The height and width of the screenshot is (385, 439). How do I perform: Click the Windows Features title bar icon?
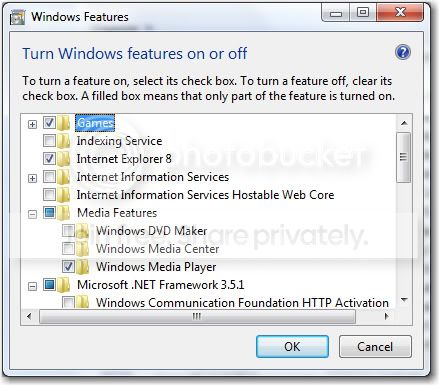click(18, 17)
